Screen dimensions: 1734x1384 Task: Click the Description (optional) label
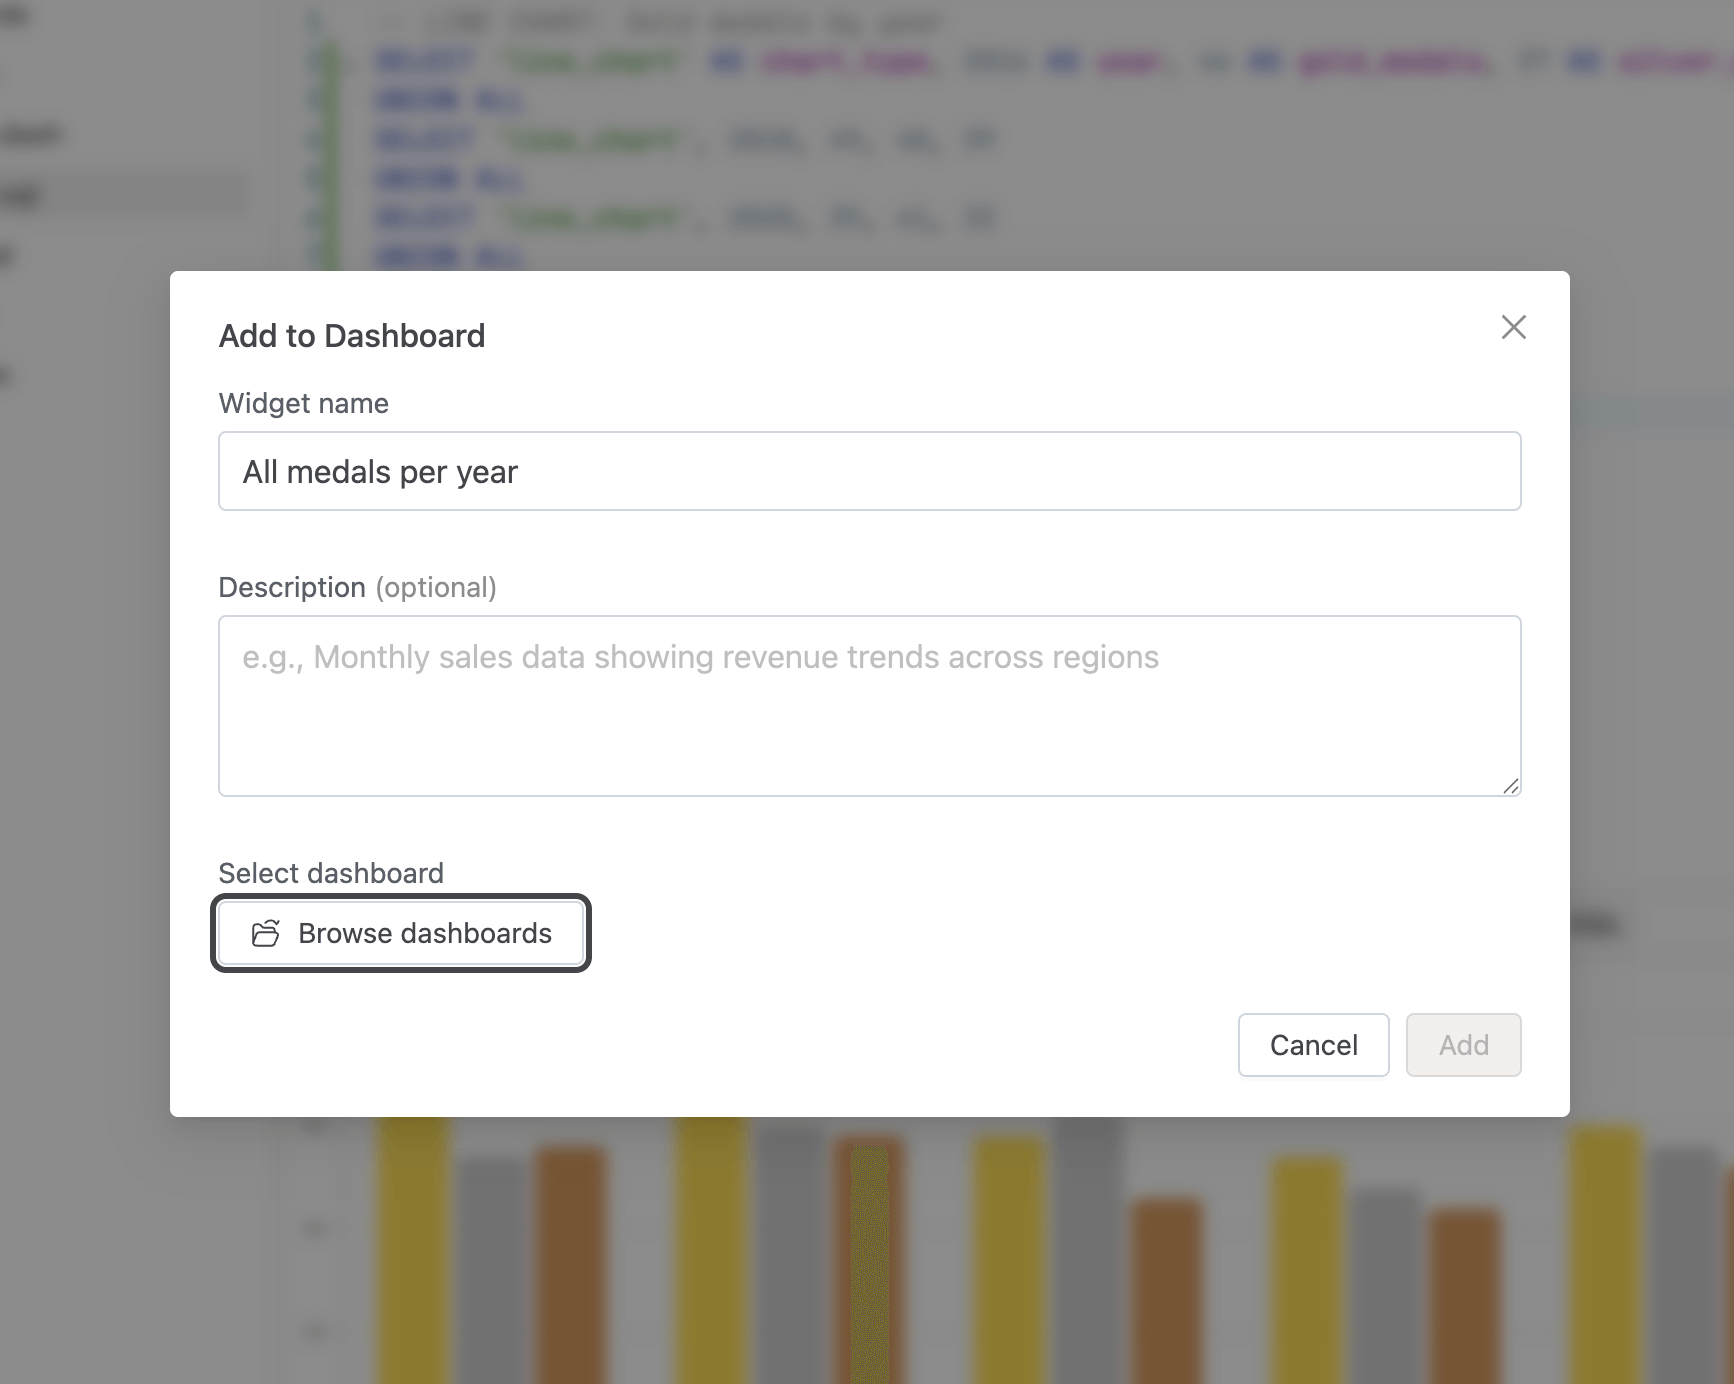[357, 587]
